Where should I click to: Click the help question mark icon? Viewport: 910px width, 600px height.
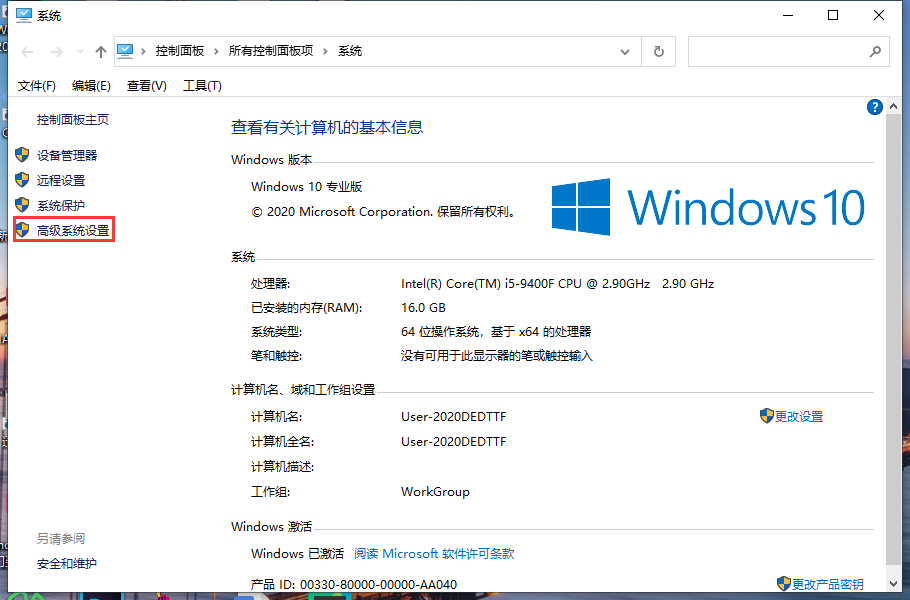(874, 107)
